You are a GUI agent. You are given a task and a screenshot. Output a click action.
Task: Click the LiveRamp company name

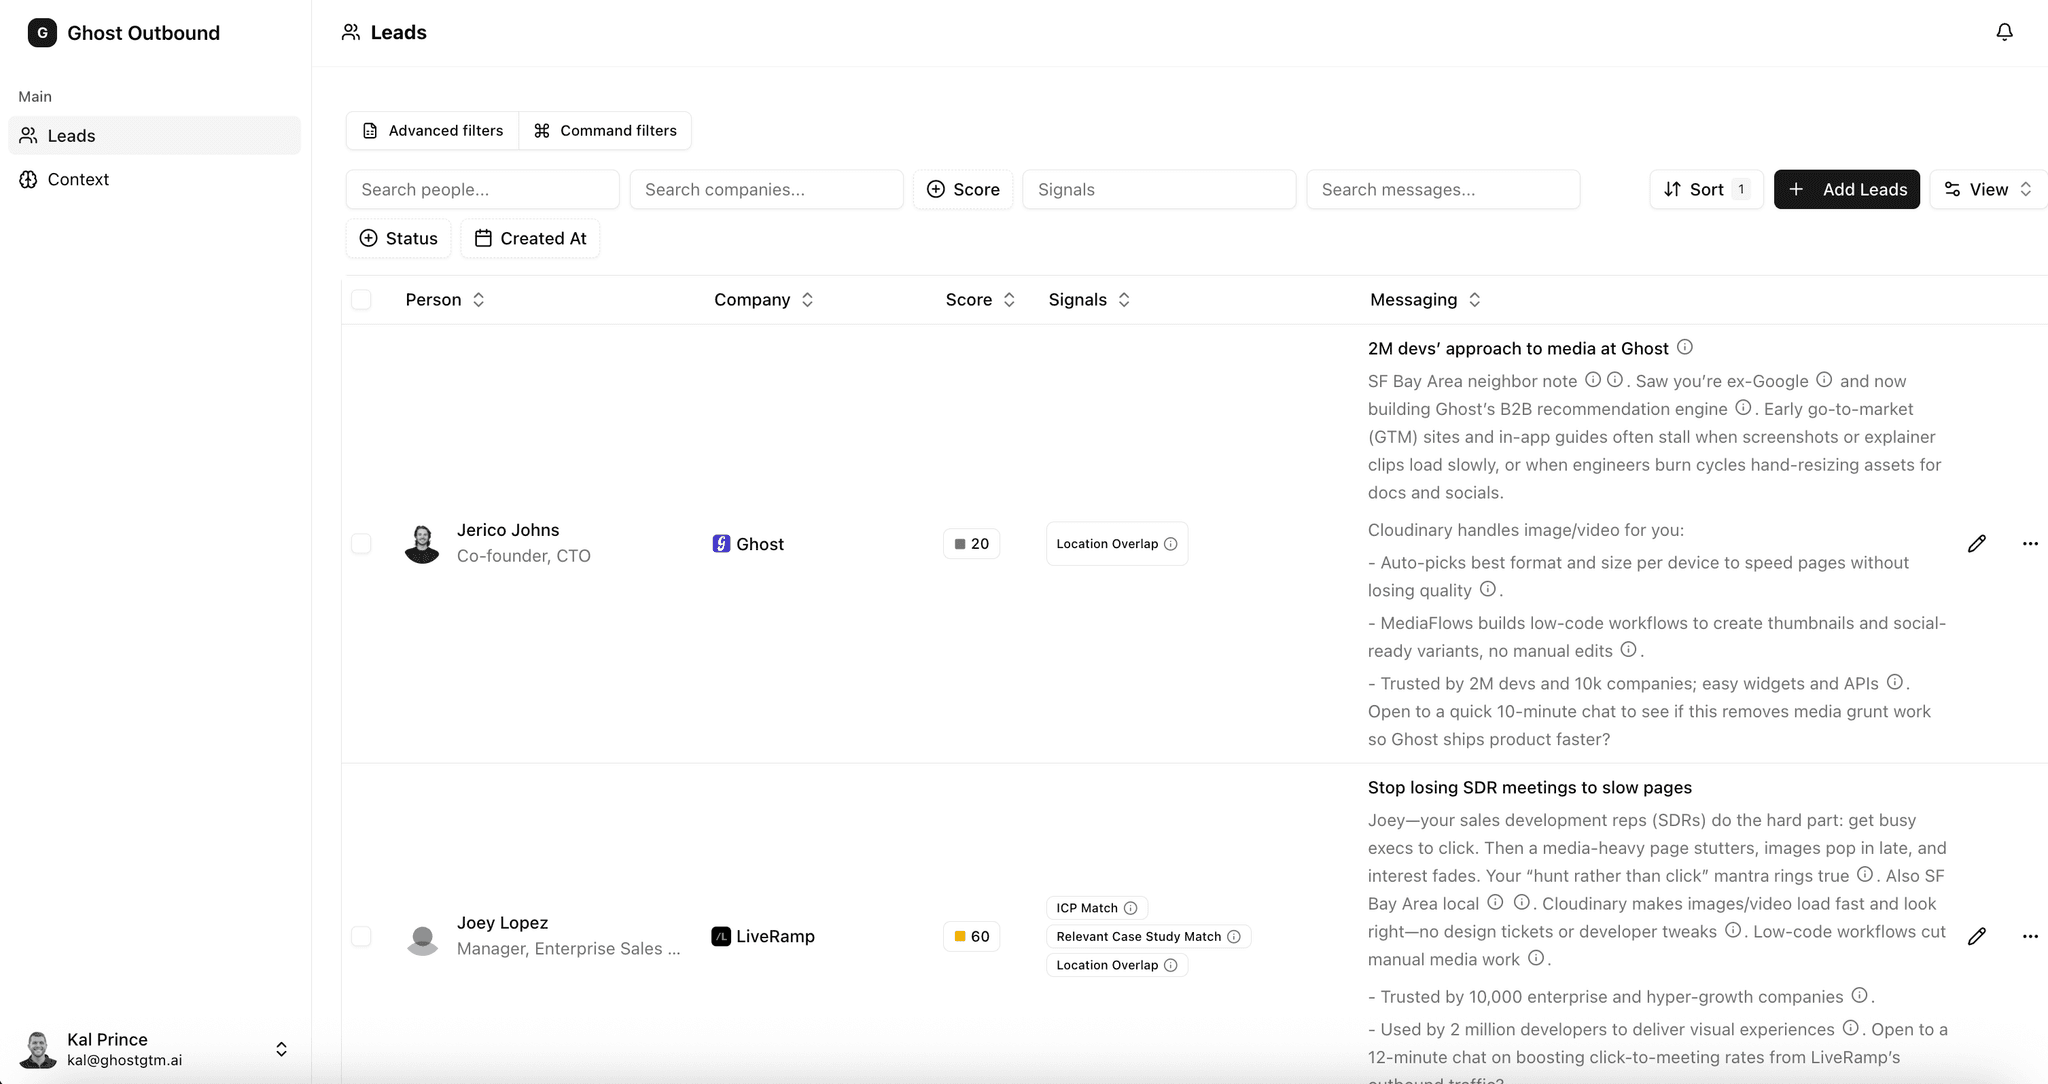point(775,937)
